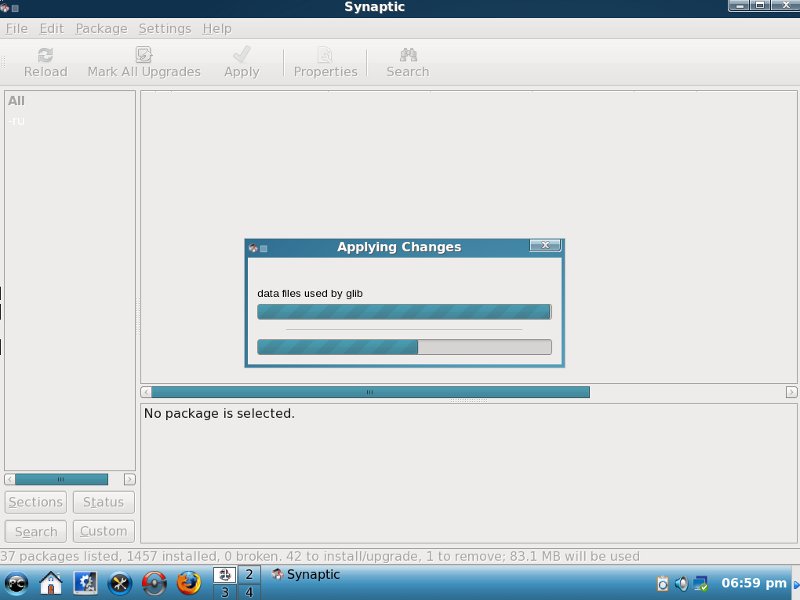Screen dimensions: 800x600
Task: Click the Reload toolbar icon
Action: (x=45, y=55)
